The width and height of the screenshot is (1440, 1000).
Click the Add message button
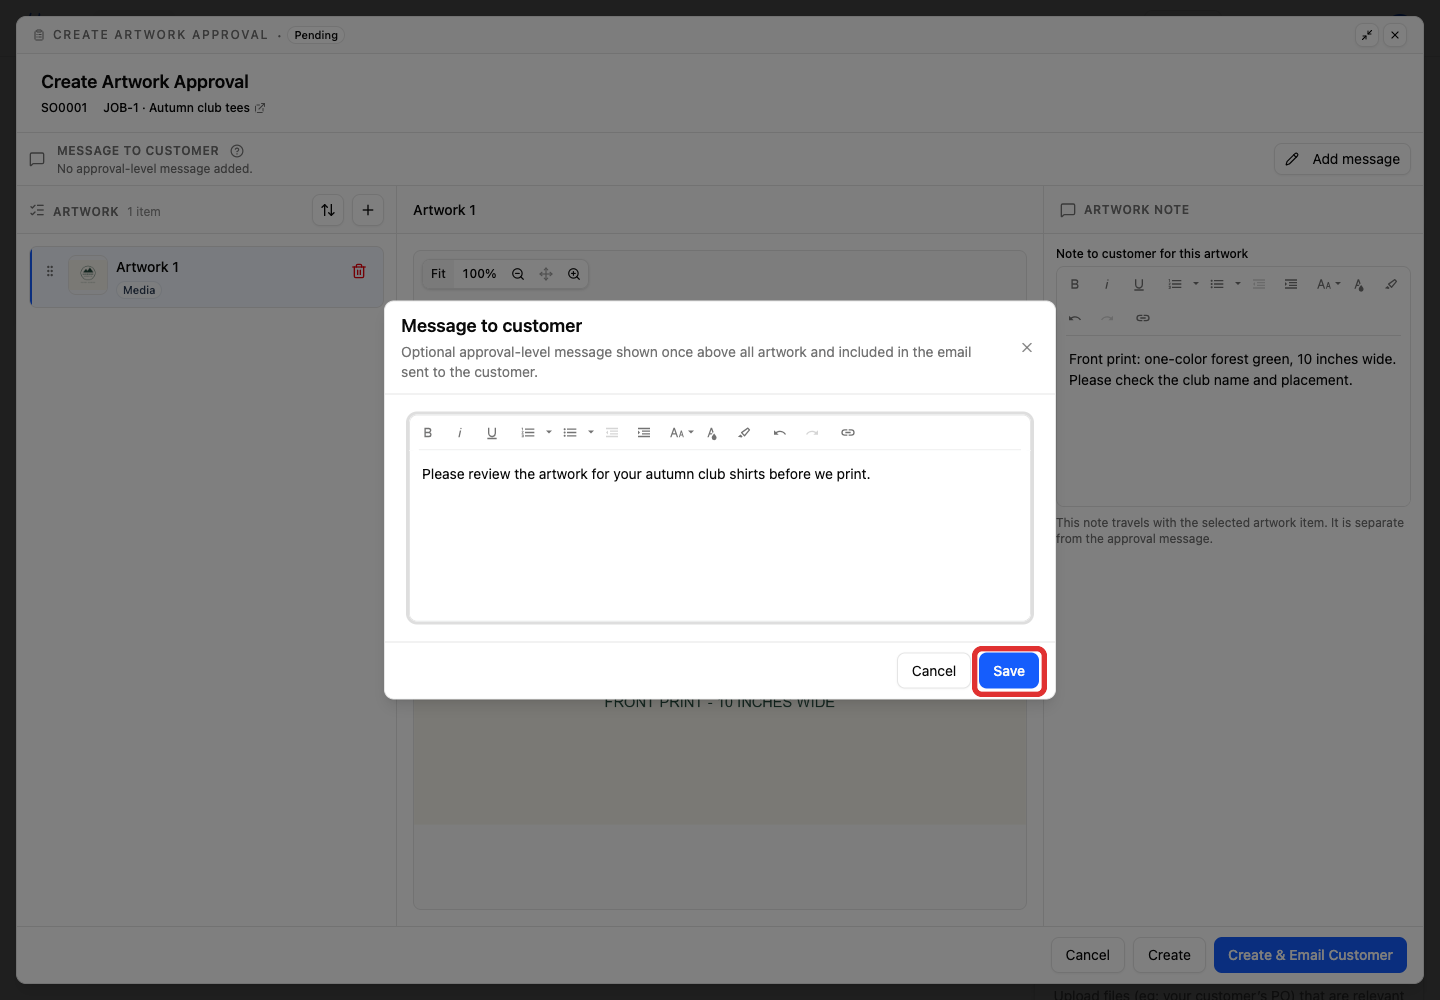click(1342, 159)
